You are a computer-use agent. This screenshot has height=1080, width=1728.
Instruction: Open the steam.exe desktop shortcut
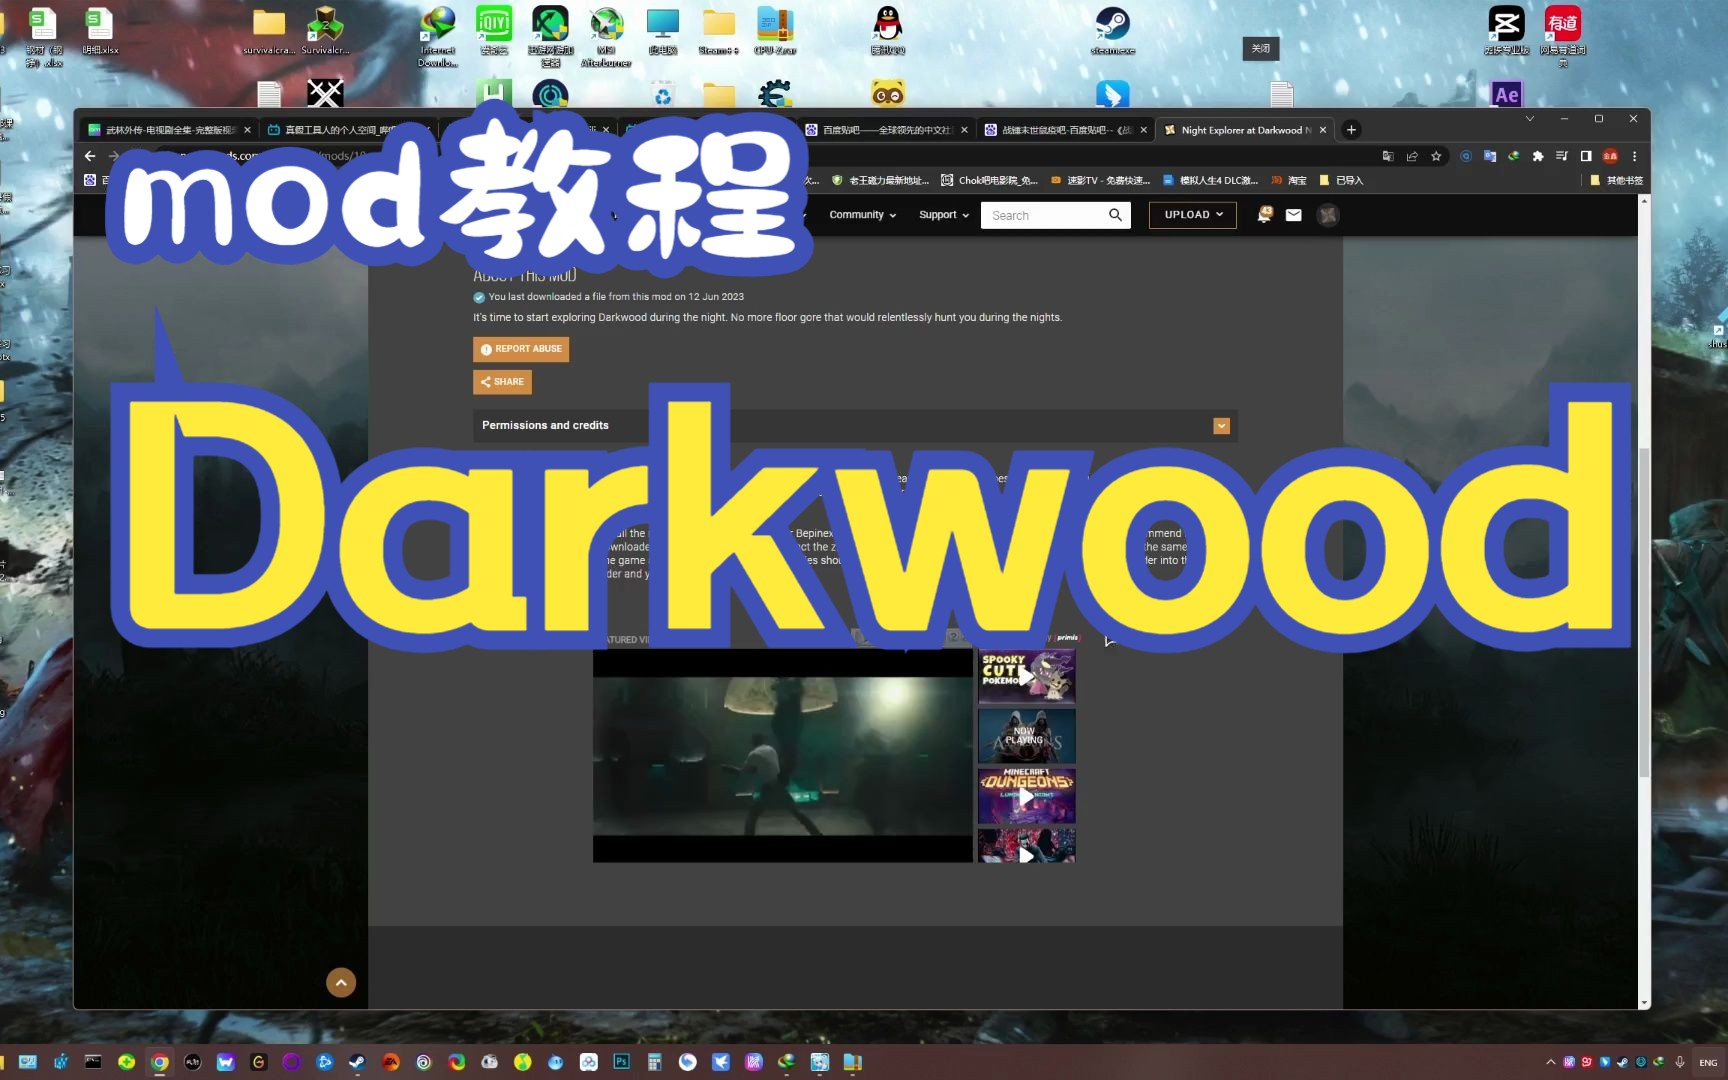point(1112,30)
